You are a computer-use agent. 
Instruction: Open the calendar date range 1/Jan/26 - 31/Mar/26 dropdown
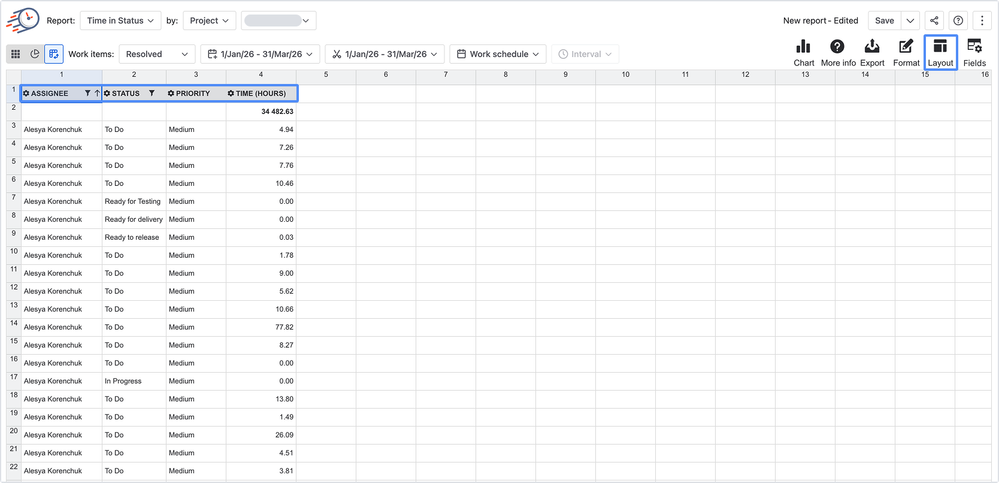pos(260,54)
